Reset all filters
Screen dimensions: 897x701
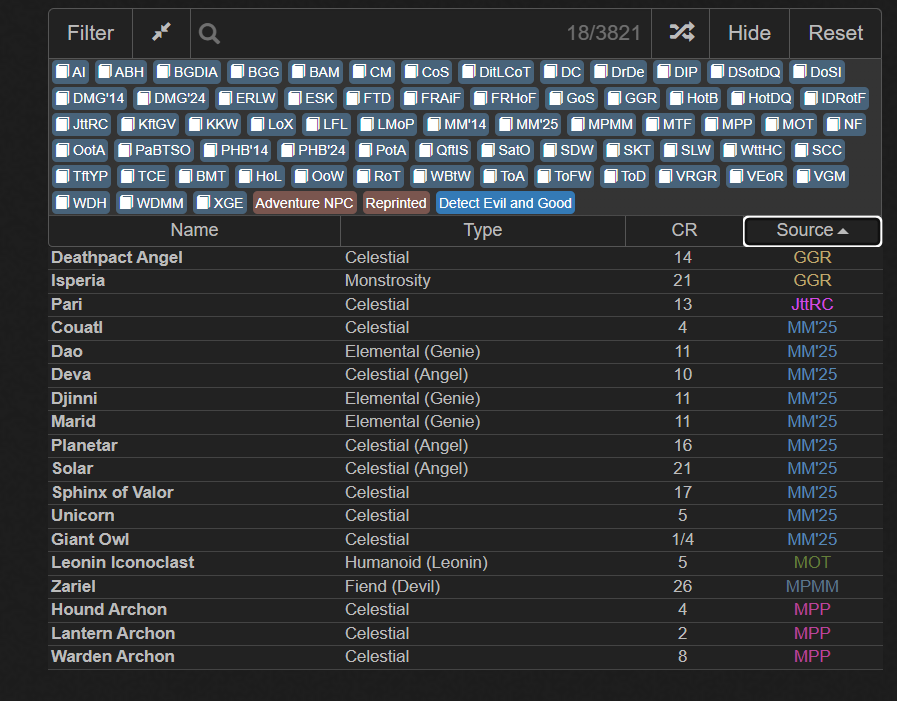[835, 33]
